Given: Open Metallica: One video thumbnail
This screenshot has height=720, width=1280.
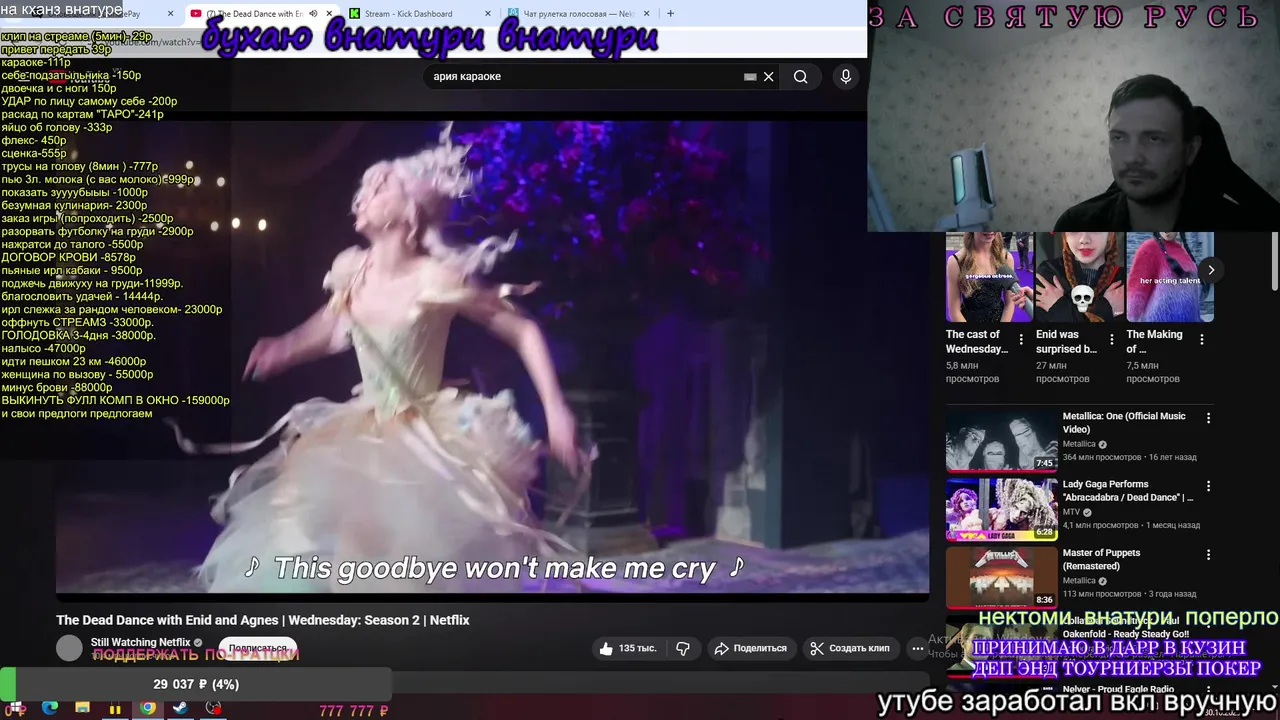Looking at the screenshot, I should (1001, 441).
